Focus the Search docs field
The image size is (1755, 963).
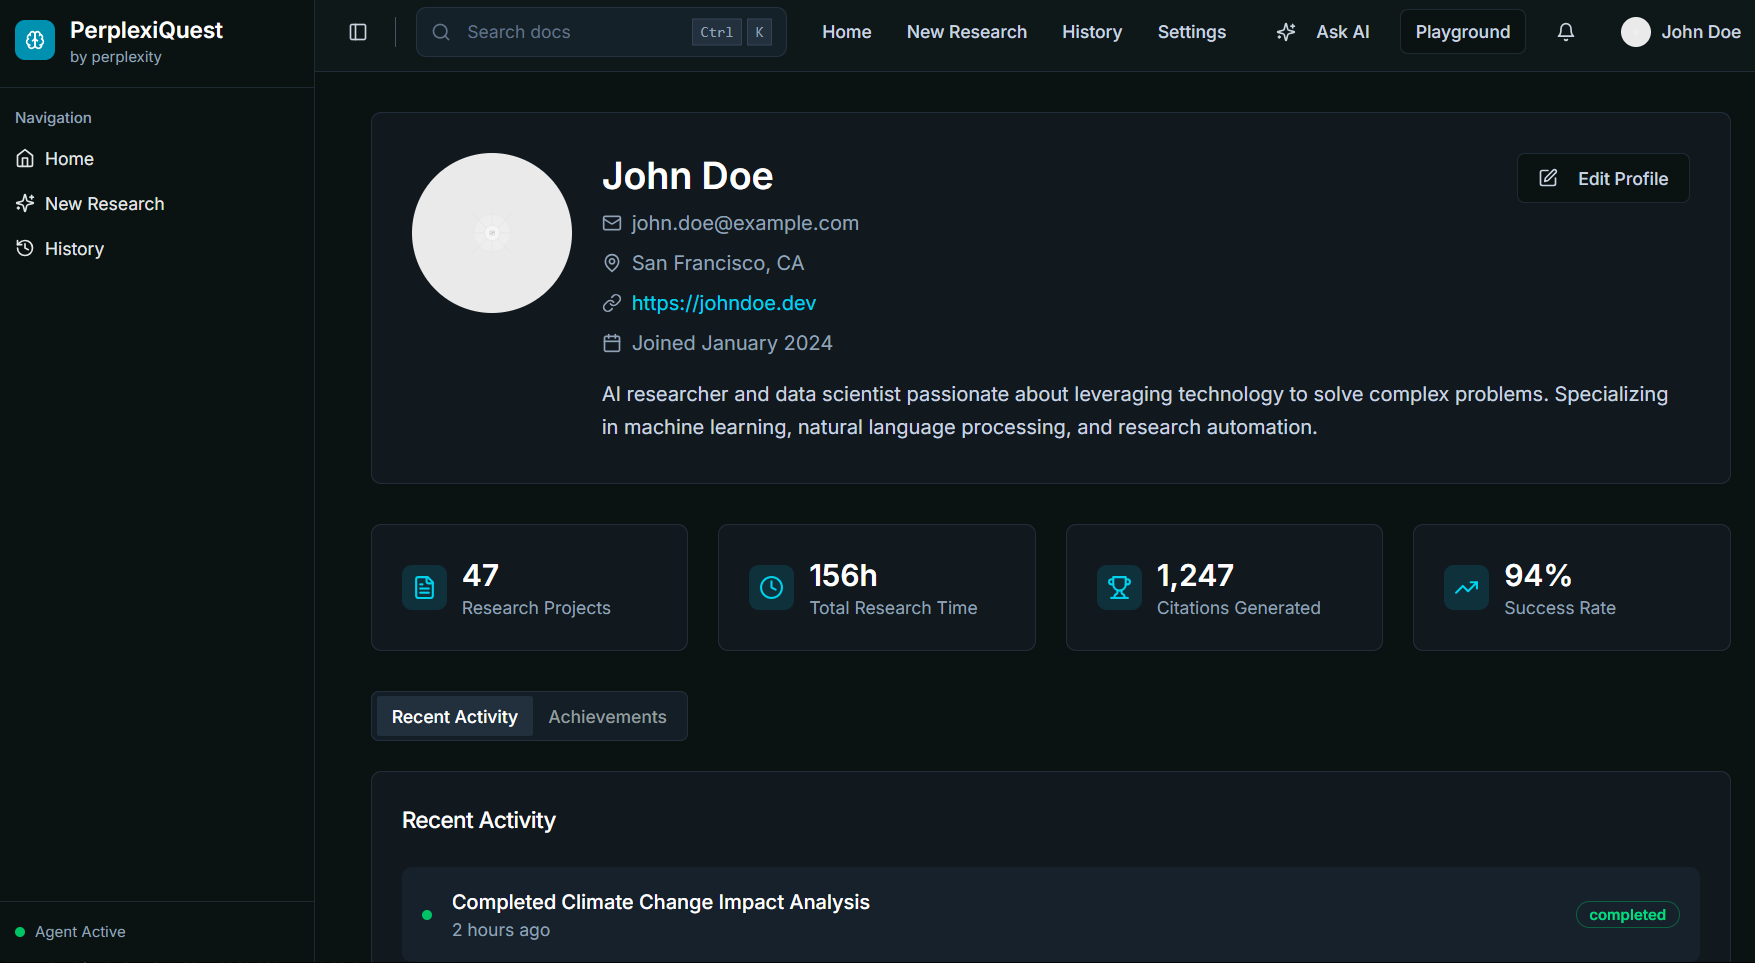click(601, 32)
